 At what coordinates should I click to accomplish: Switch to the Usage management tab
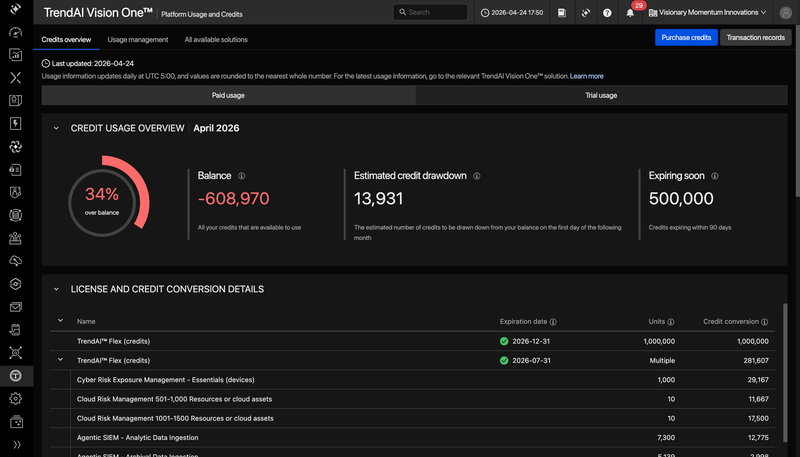tap(138, 39)
